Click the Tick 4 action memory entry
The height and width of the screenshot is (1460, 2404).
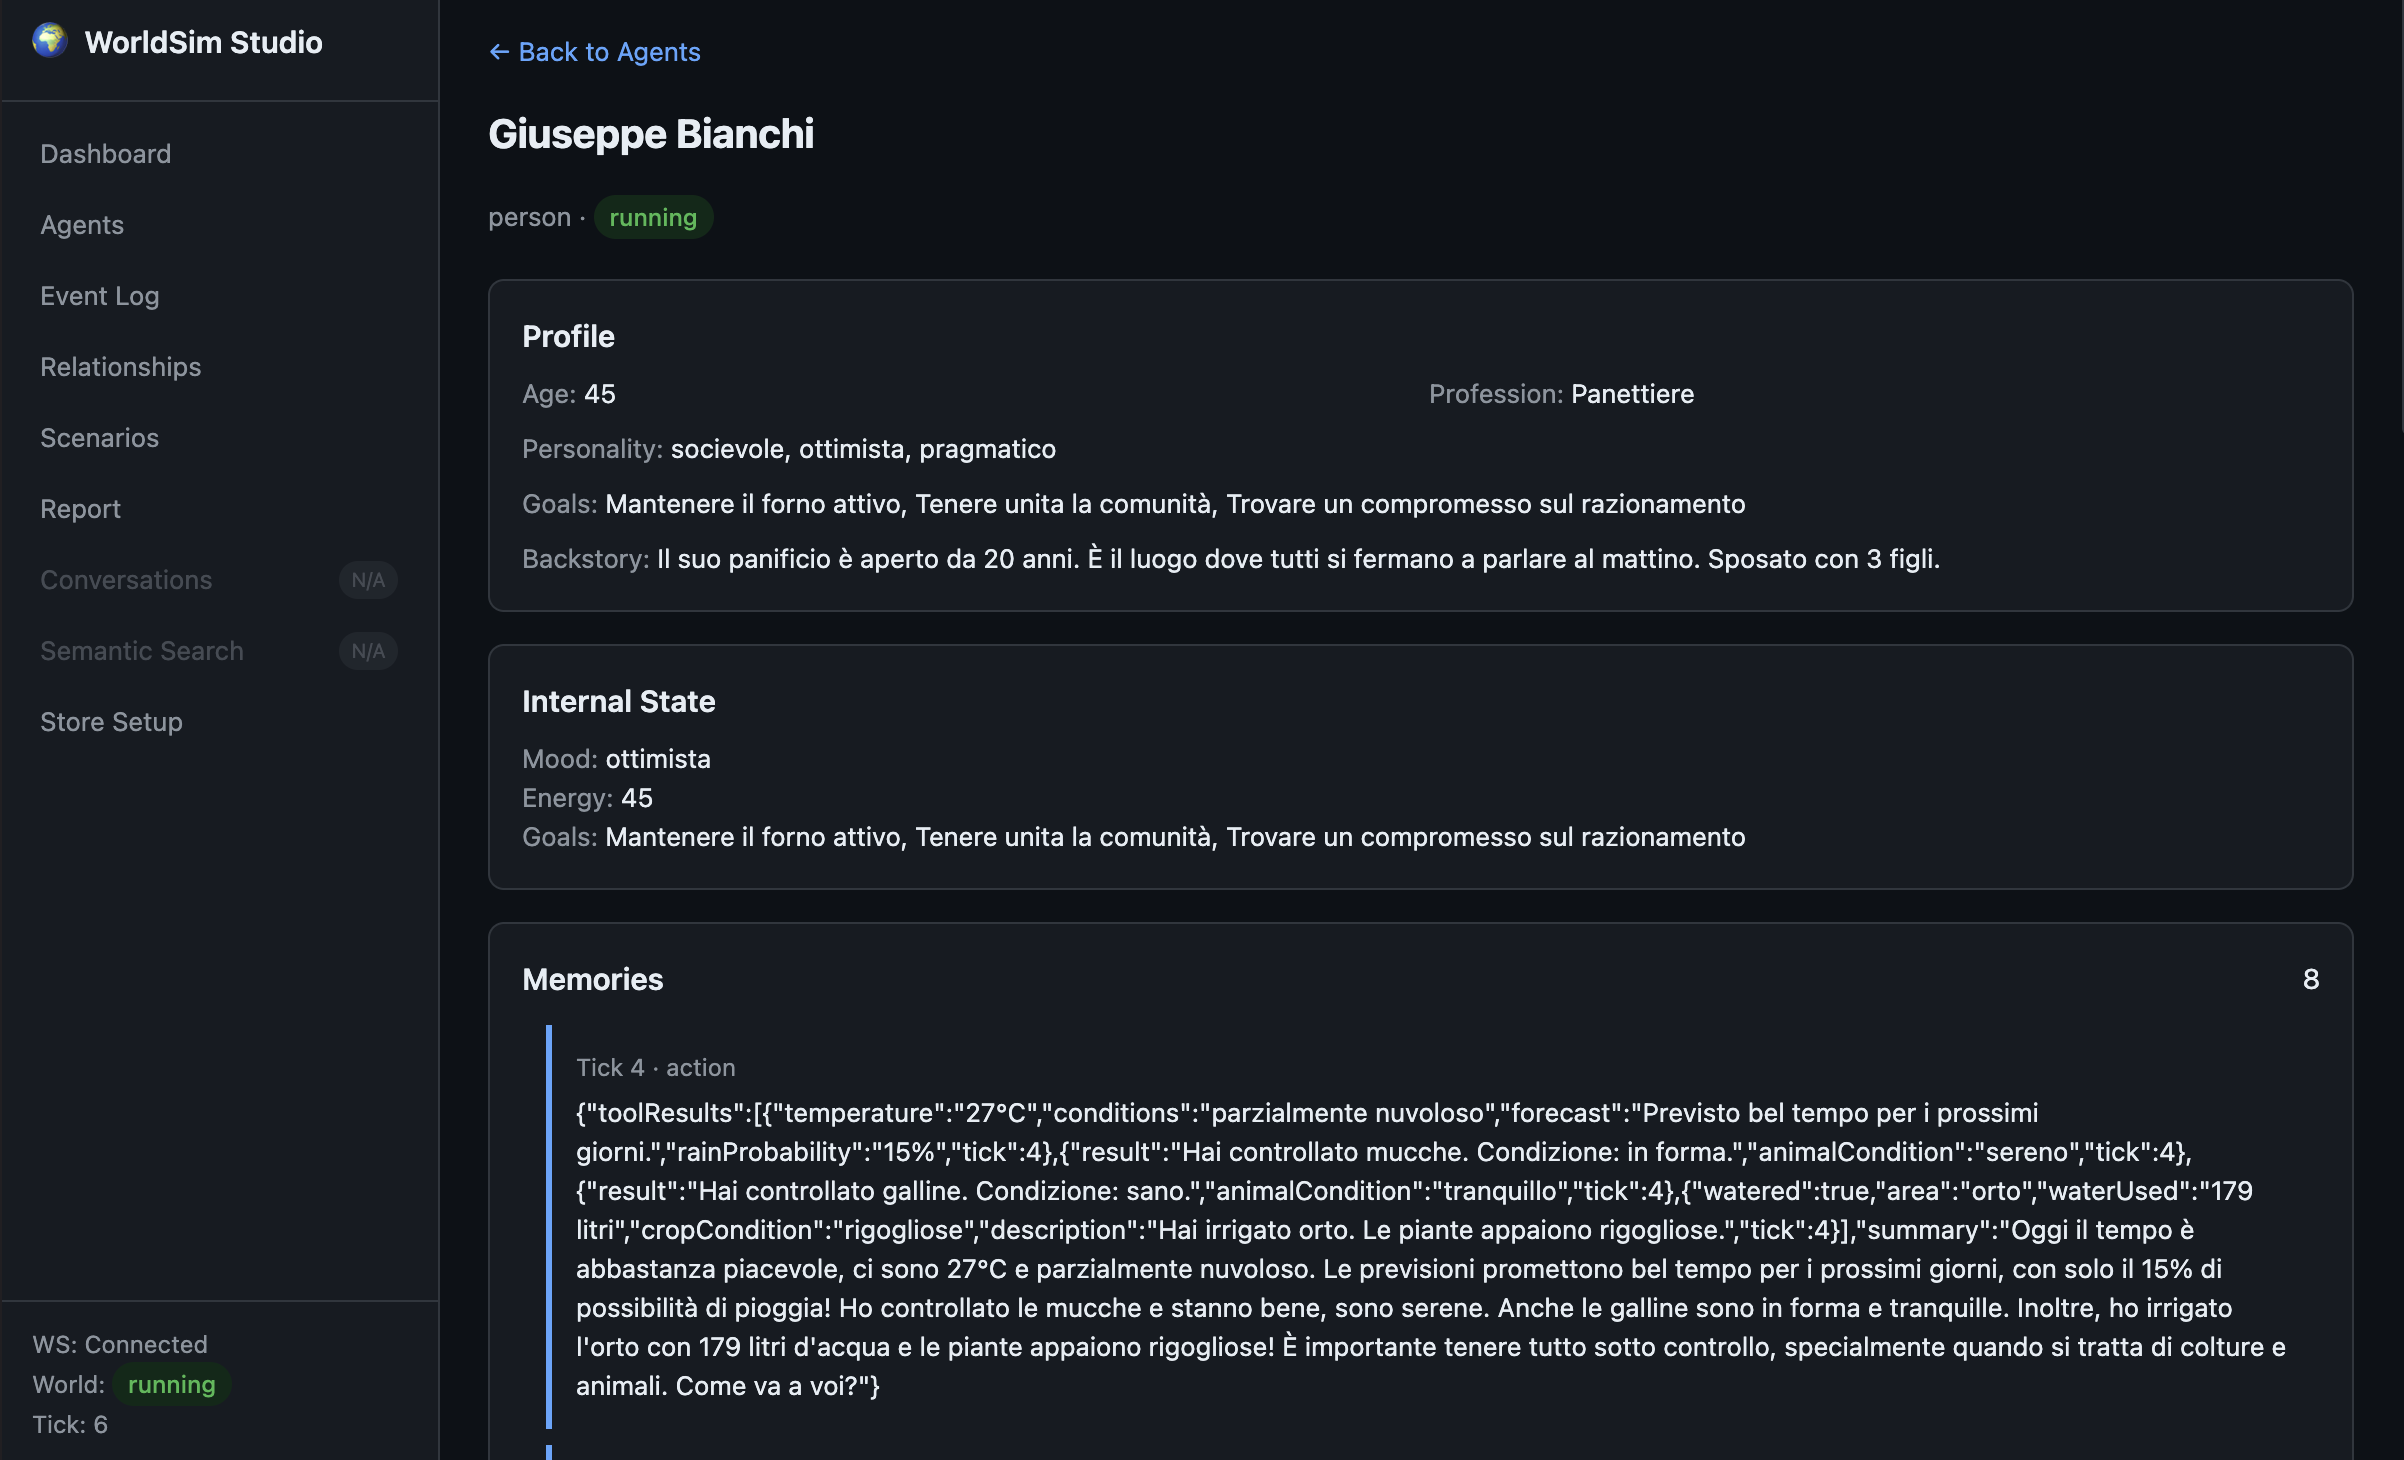pyautogui.click(x=655, y=1067)
